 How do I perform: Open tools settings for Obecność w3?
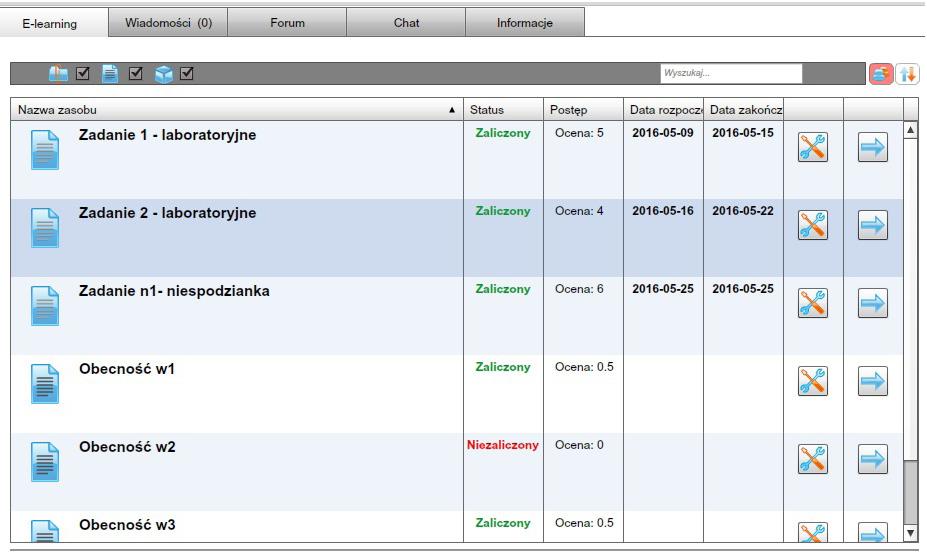click(x=812, y=532)
